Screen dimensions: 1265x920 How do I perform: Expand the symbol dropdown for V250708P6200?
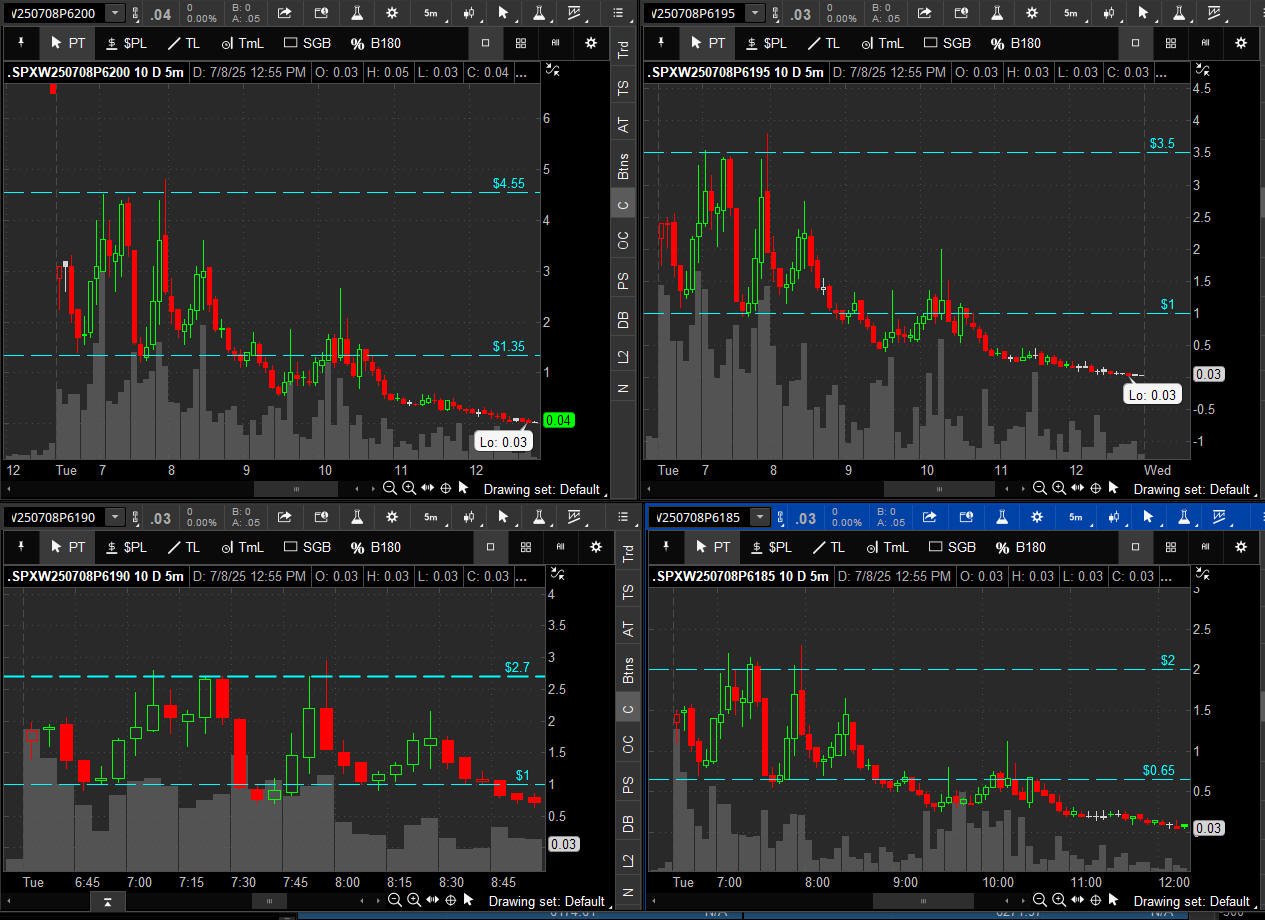click(x=115, y=13)
